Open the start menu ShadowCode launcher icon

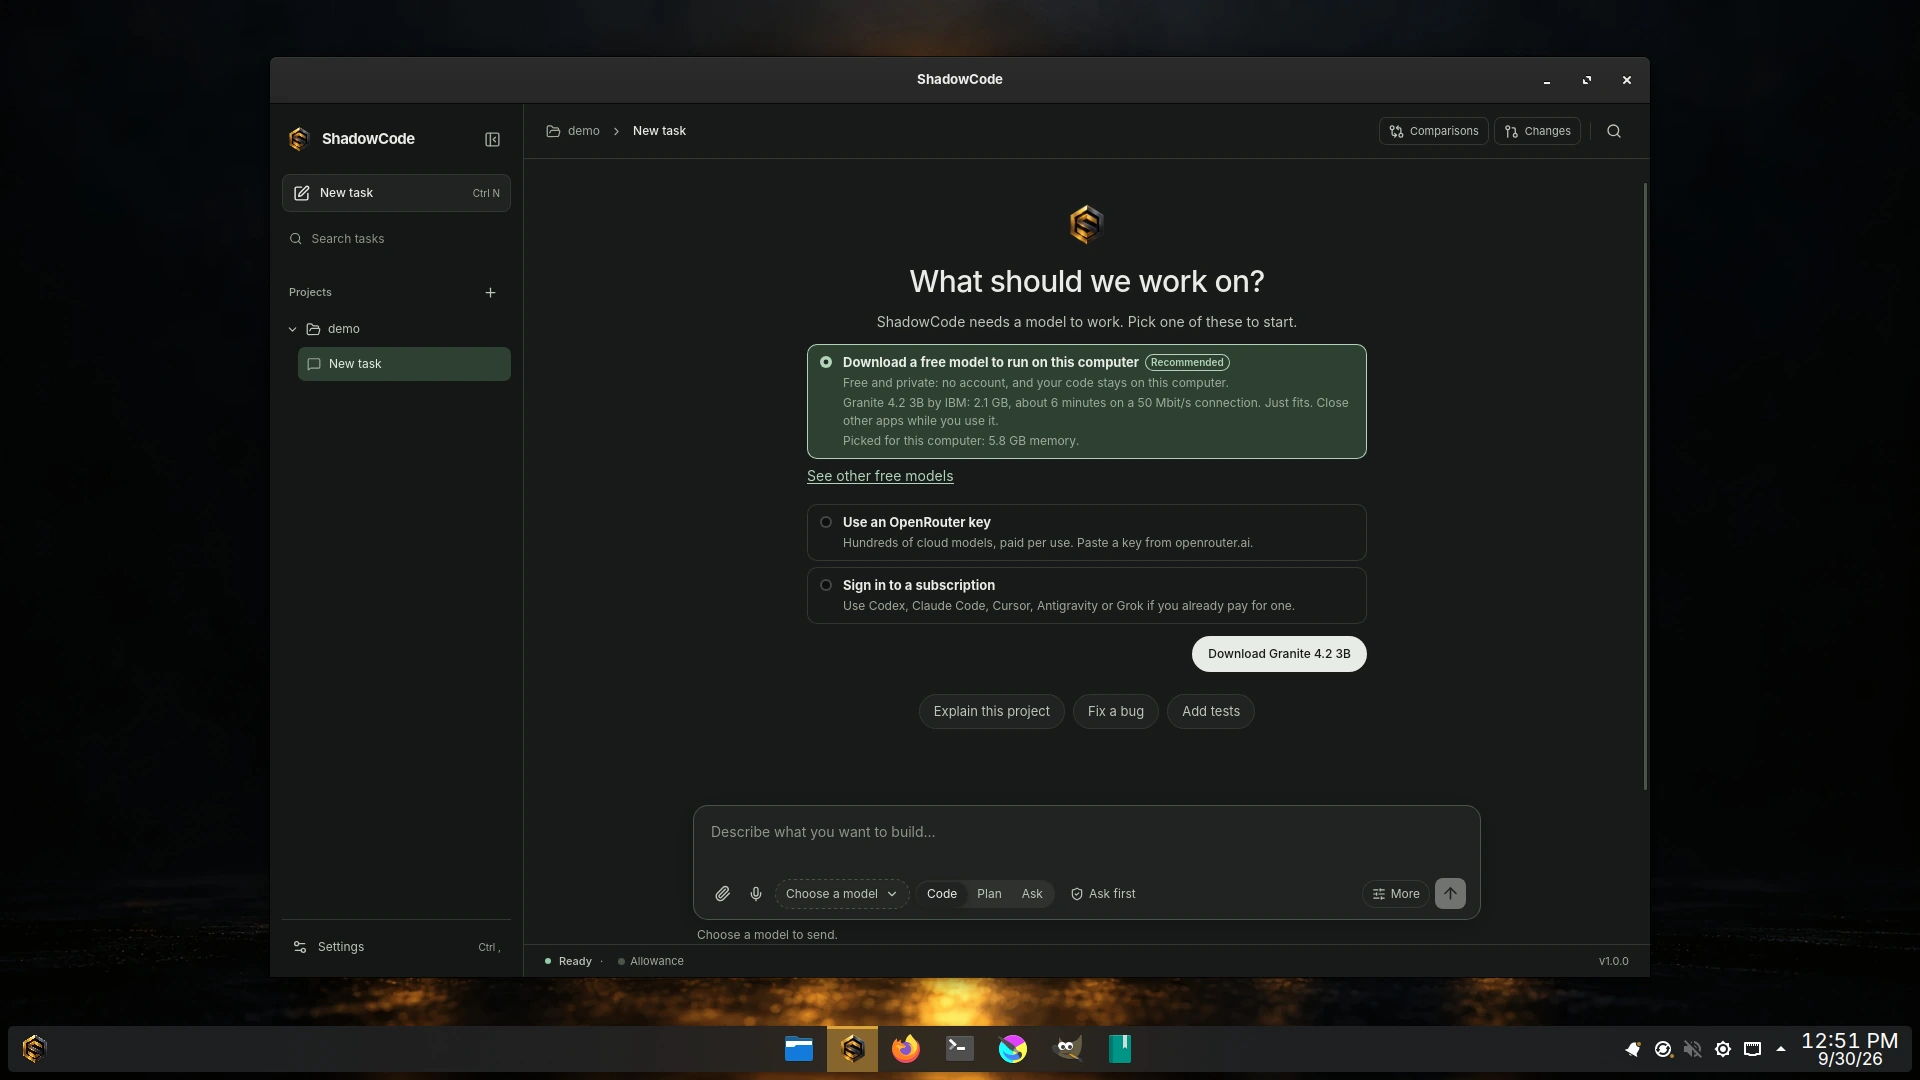[x=35, y=1048]
